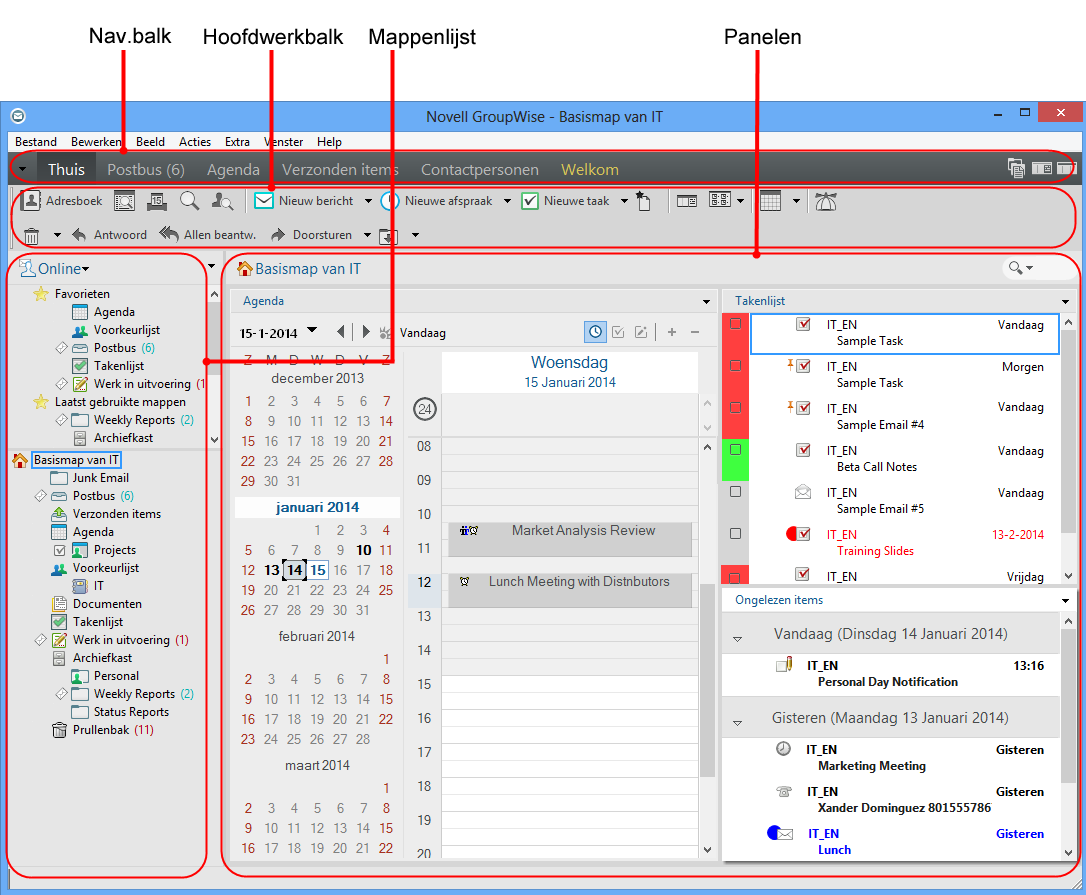Screen dimensions: 1086x895
Task: Collapse the Gisteren (Maandag 13 Januari) group
Action: point(738,723)
